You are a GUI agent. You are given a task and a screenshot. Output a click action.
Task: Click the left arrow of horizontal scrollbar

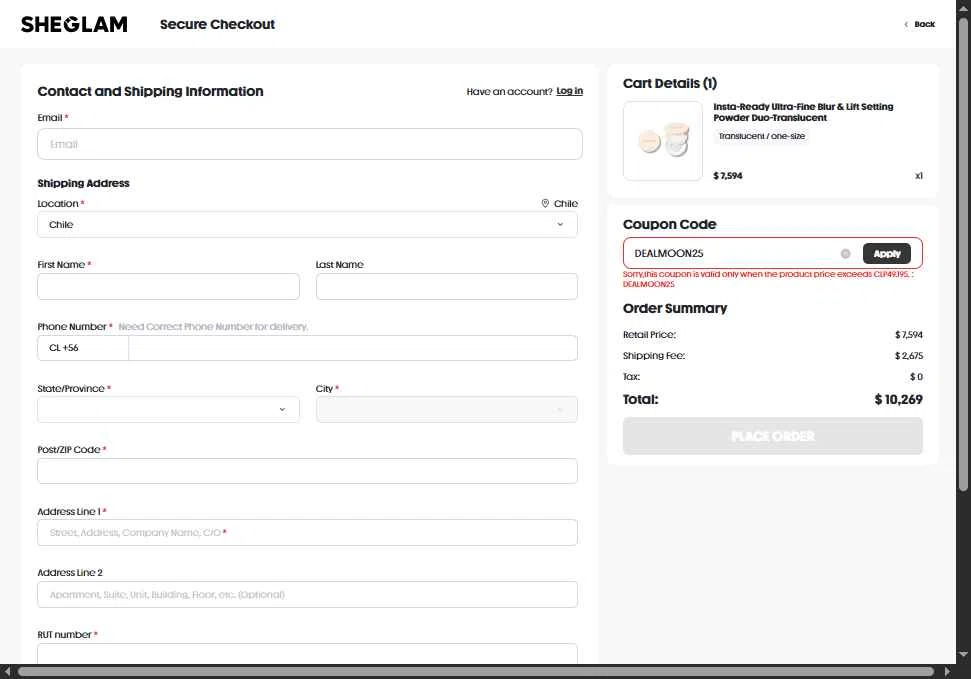click(6, 672)
